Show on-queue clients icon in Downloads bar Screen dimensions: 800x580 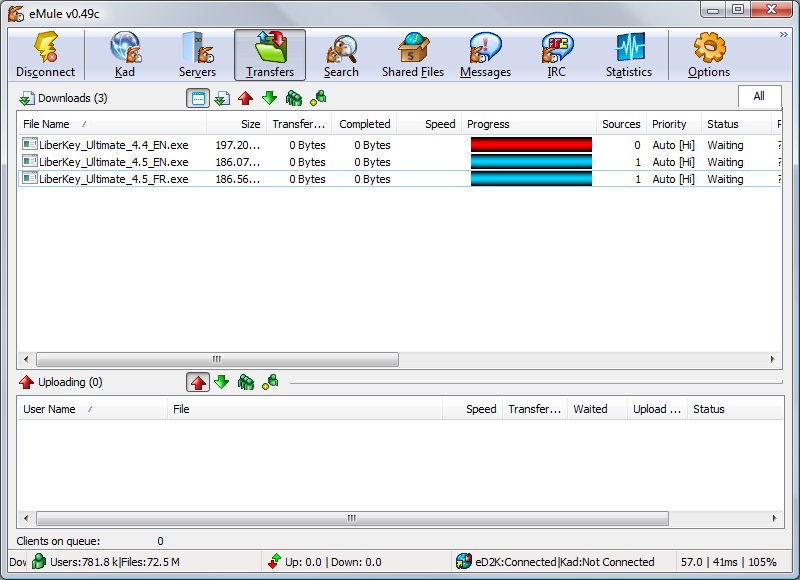click(293, 98)
